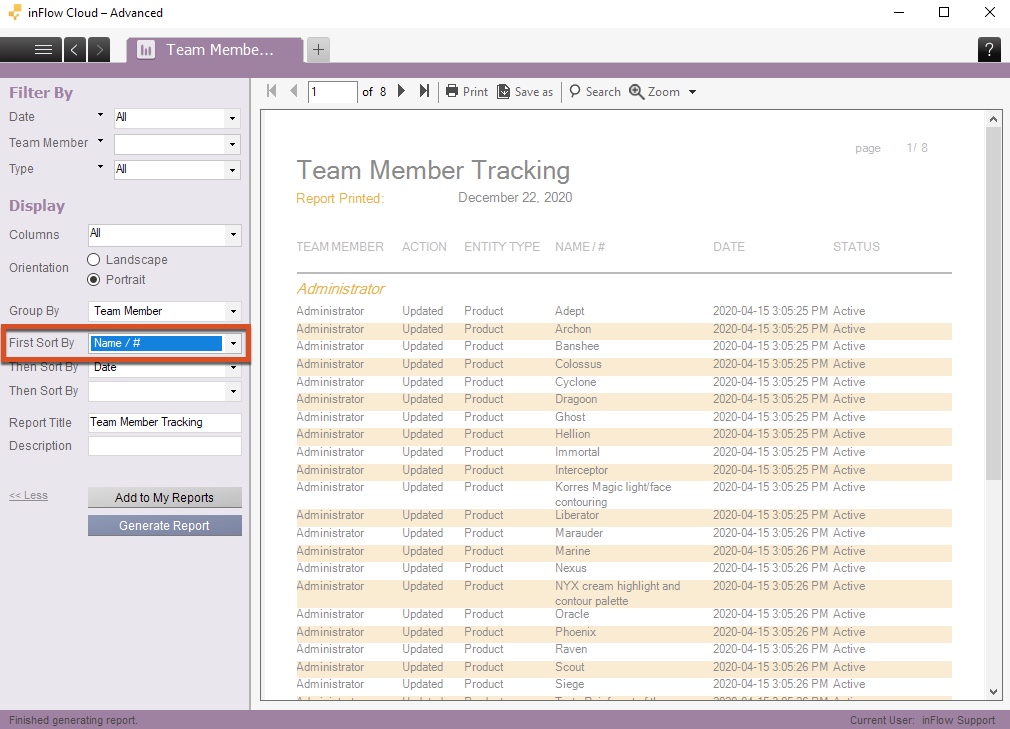Screen dimensions: 1010x729
Task: Go back with the left arrow button
Action: [75, 50]
